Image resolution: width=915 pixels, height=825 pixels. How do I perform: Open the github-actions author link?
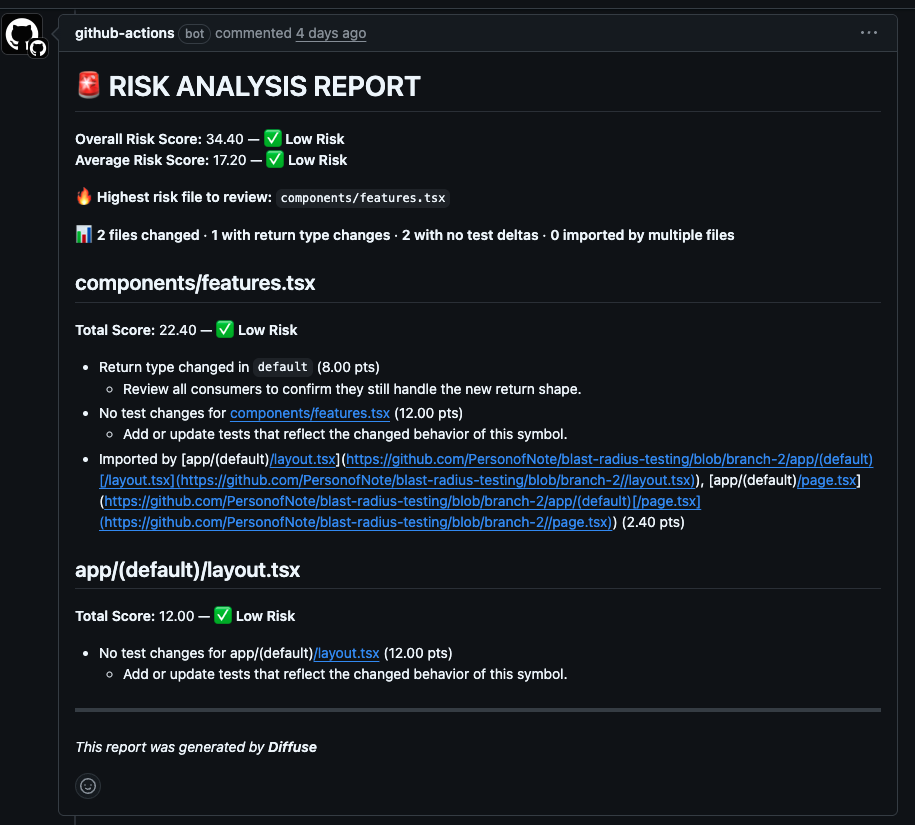(x=124, y=33)
